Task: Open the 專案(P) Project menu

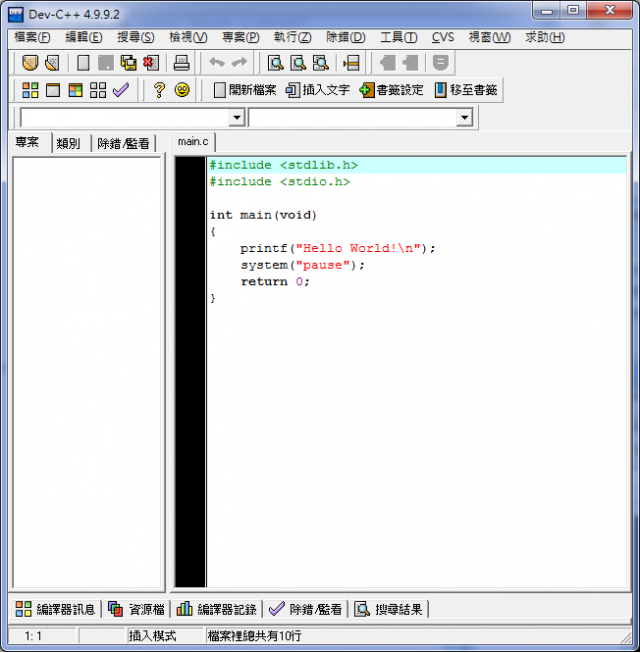Action: (241, 37)
